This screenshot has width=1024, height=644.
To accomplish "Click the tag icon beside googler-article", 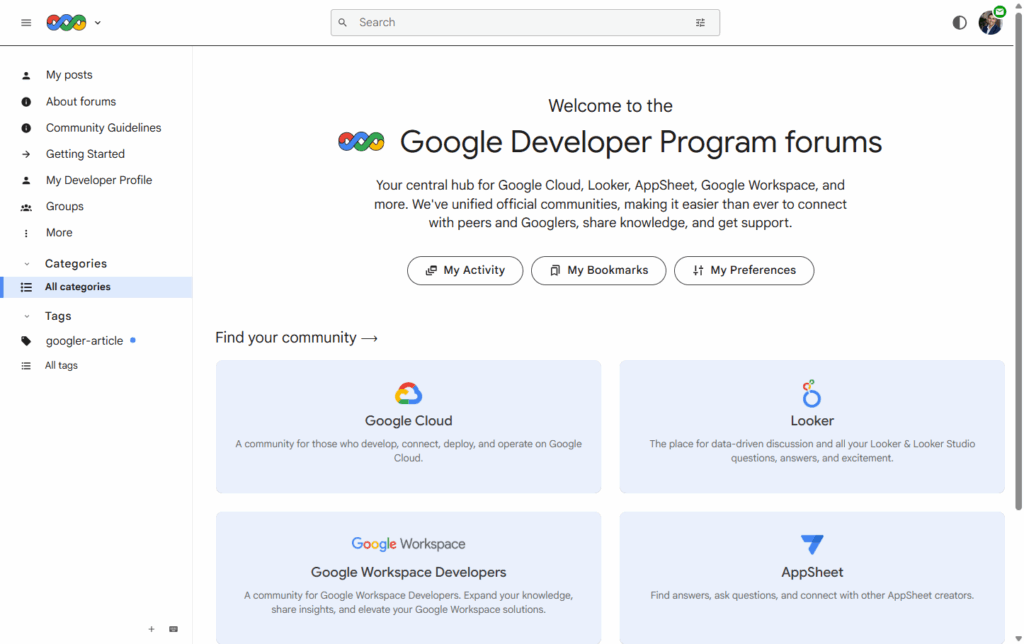I will [x=26, y=341].
